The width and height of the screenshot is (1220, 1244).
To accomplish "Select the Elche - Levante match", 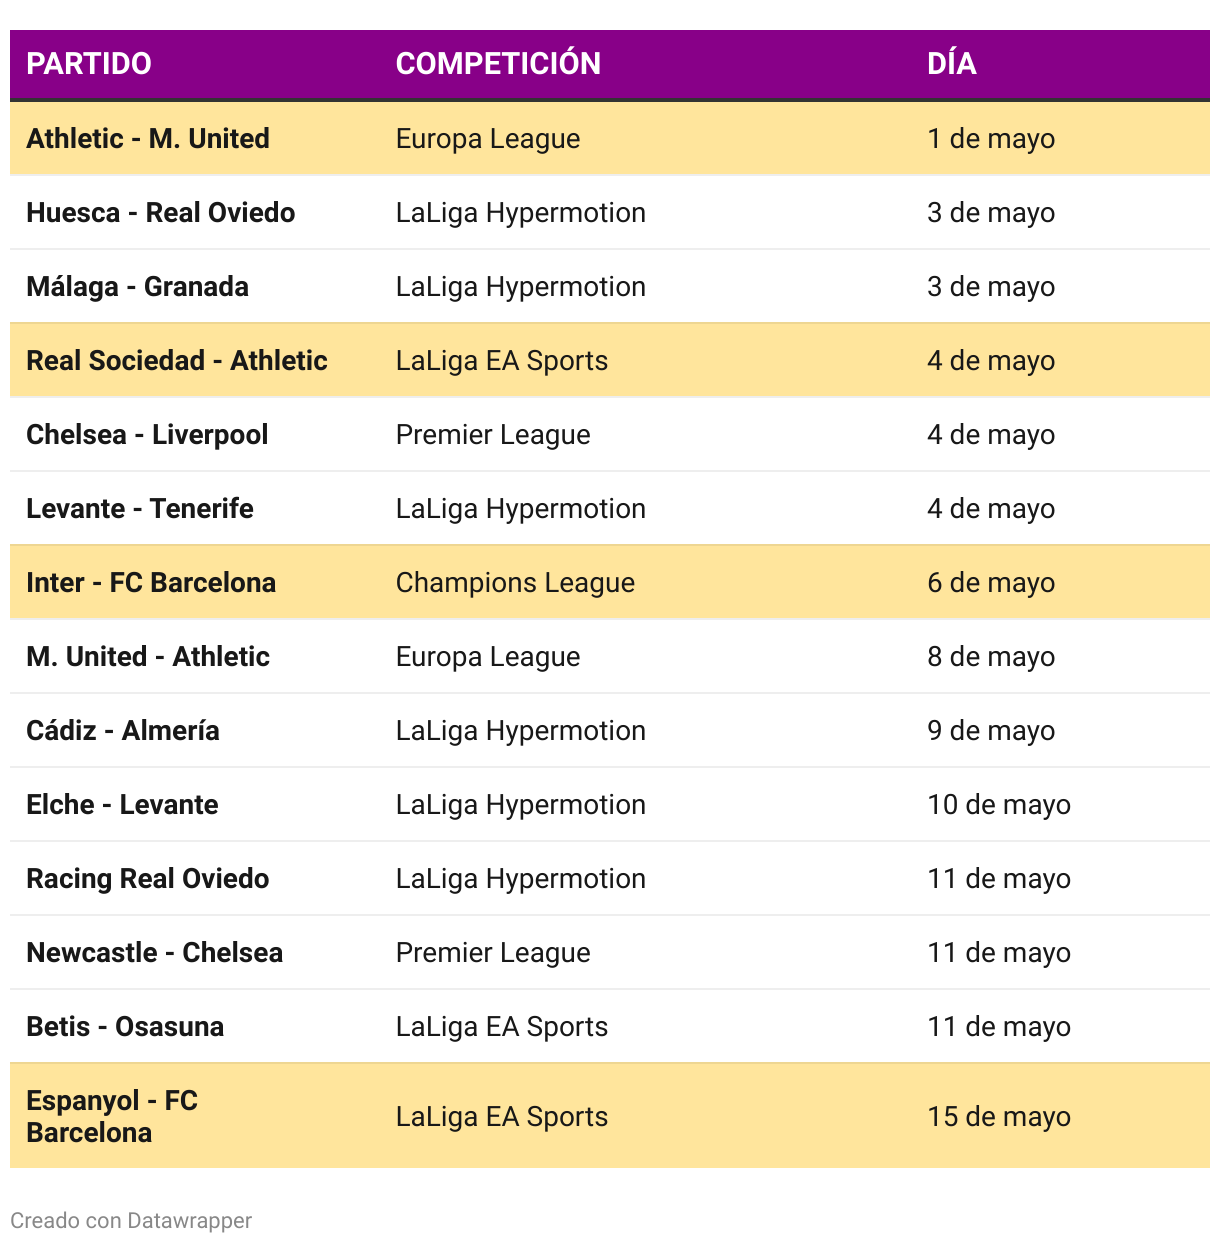I will [x=122, y=805].
